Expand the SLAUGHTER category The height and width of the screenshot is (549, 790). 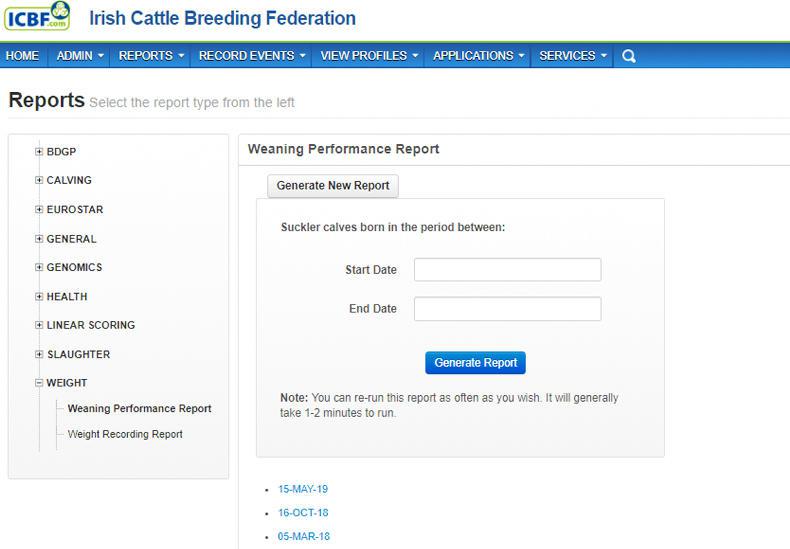point(39,354)
